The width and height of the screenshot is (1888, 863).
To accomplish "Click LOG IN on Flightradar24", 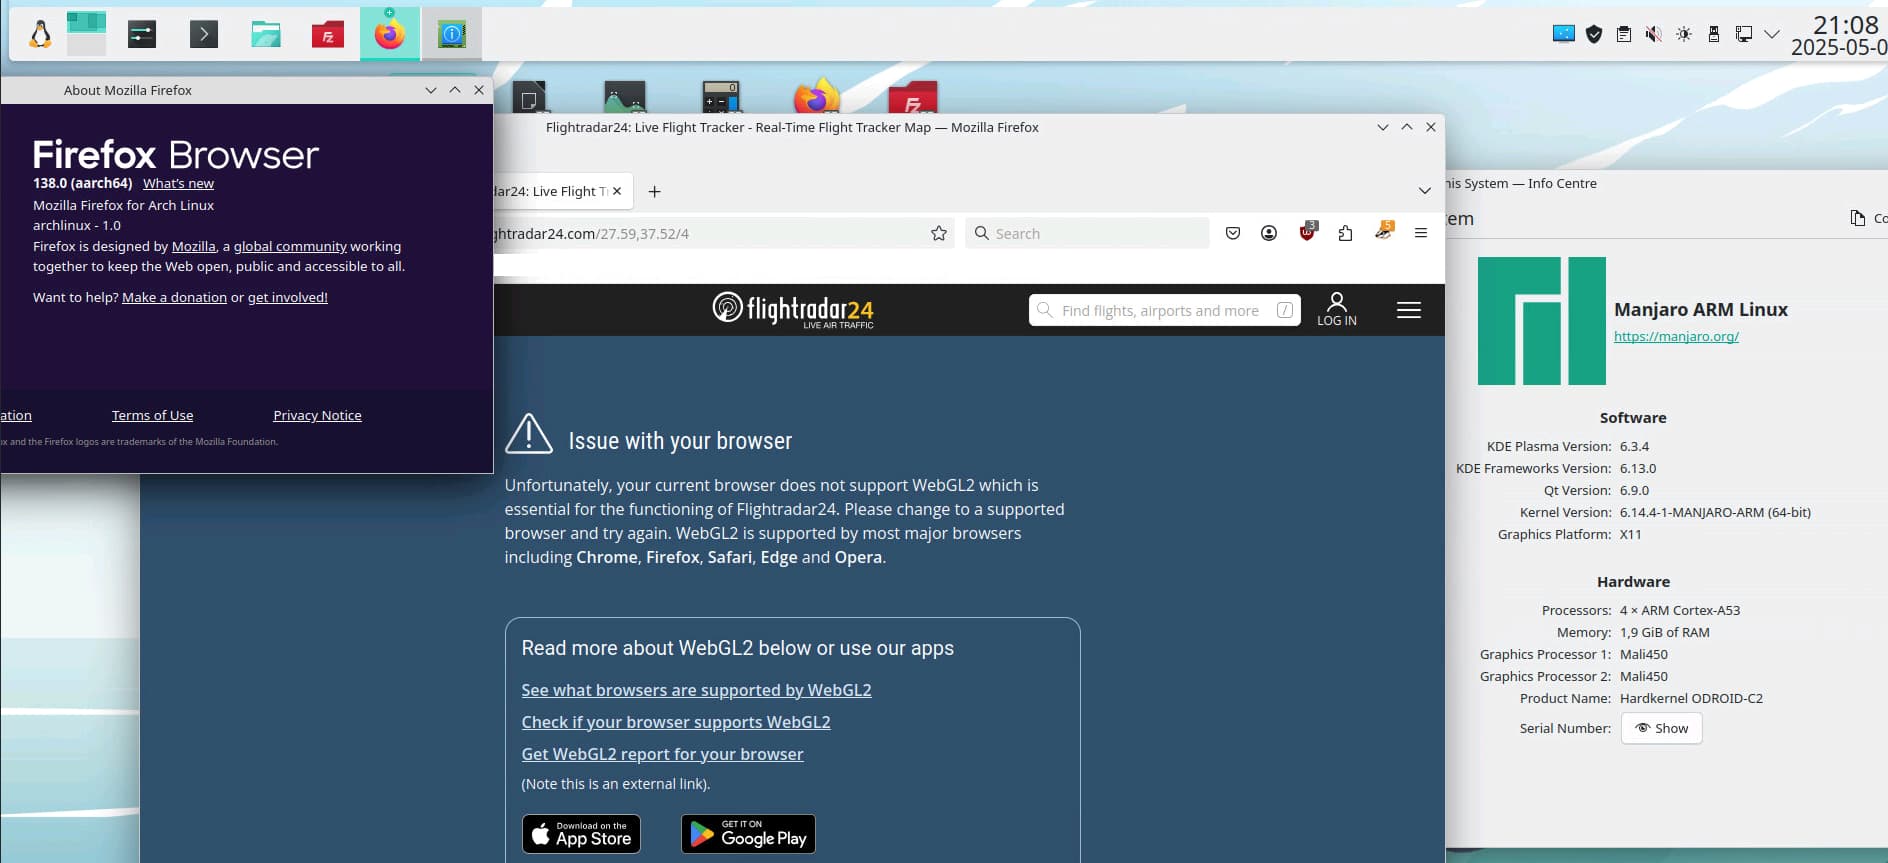I will pos(1337,309).
